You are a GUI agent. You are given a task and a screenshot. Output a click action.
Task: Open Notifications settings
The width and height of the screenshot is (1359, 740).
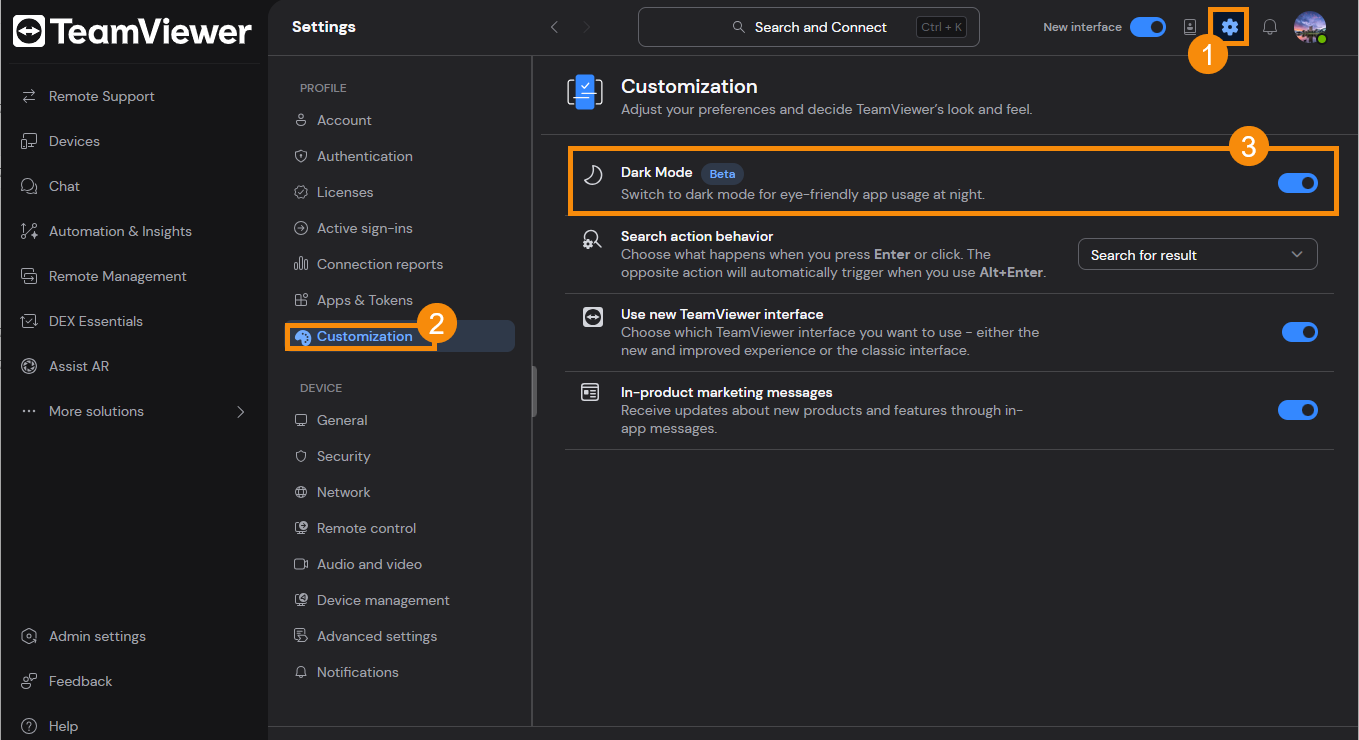coord(357,672)
